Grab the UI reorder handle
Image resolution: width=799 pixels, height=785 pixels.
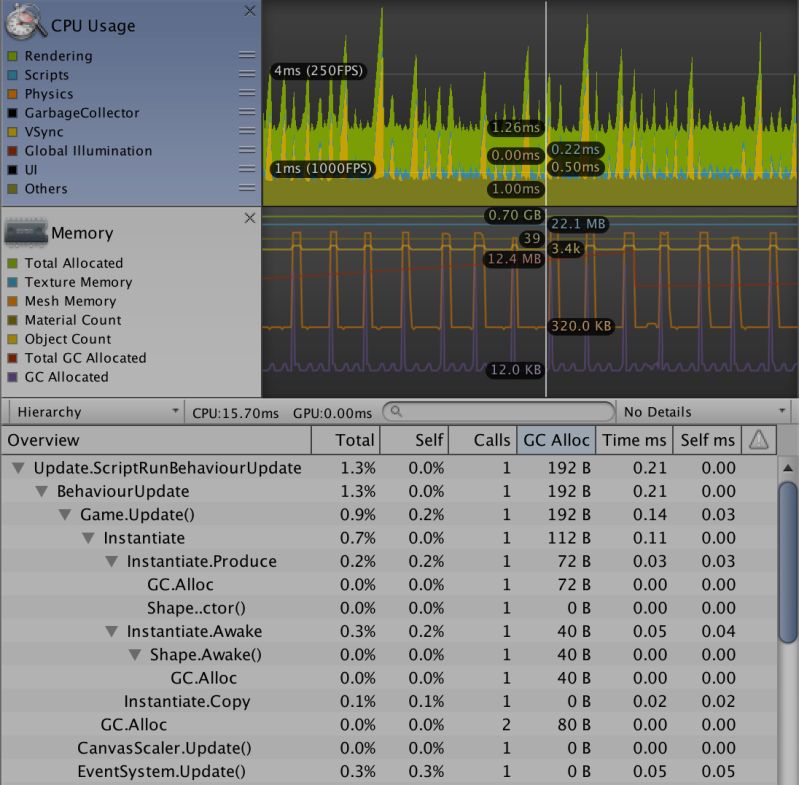pos(247,169)
